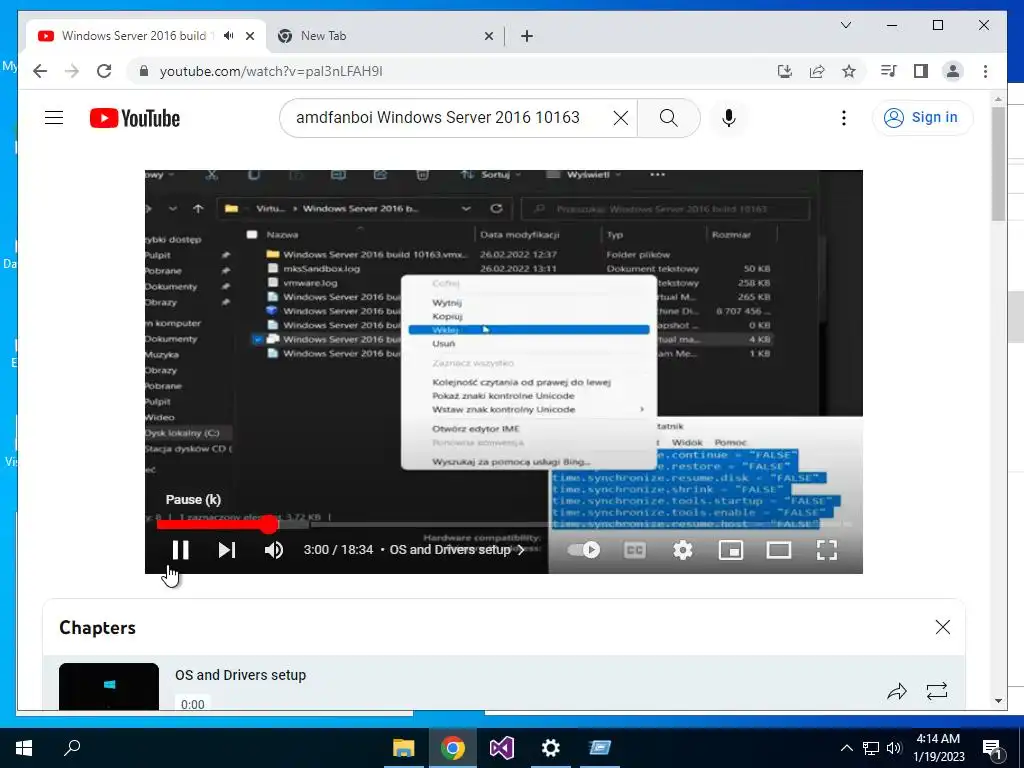Open Chrome side panel
Viewport: 1024px width, 768px height.
[921, 71]
